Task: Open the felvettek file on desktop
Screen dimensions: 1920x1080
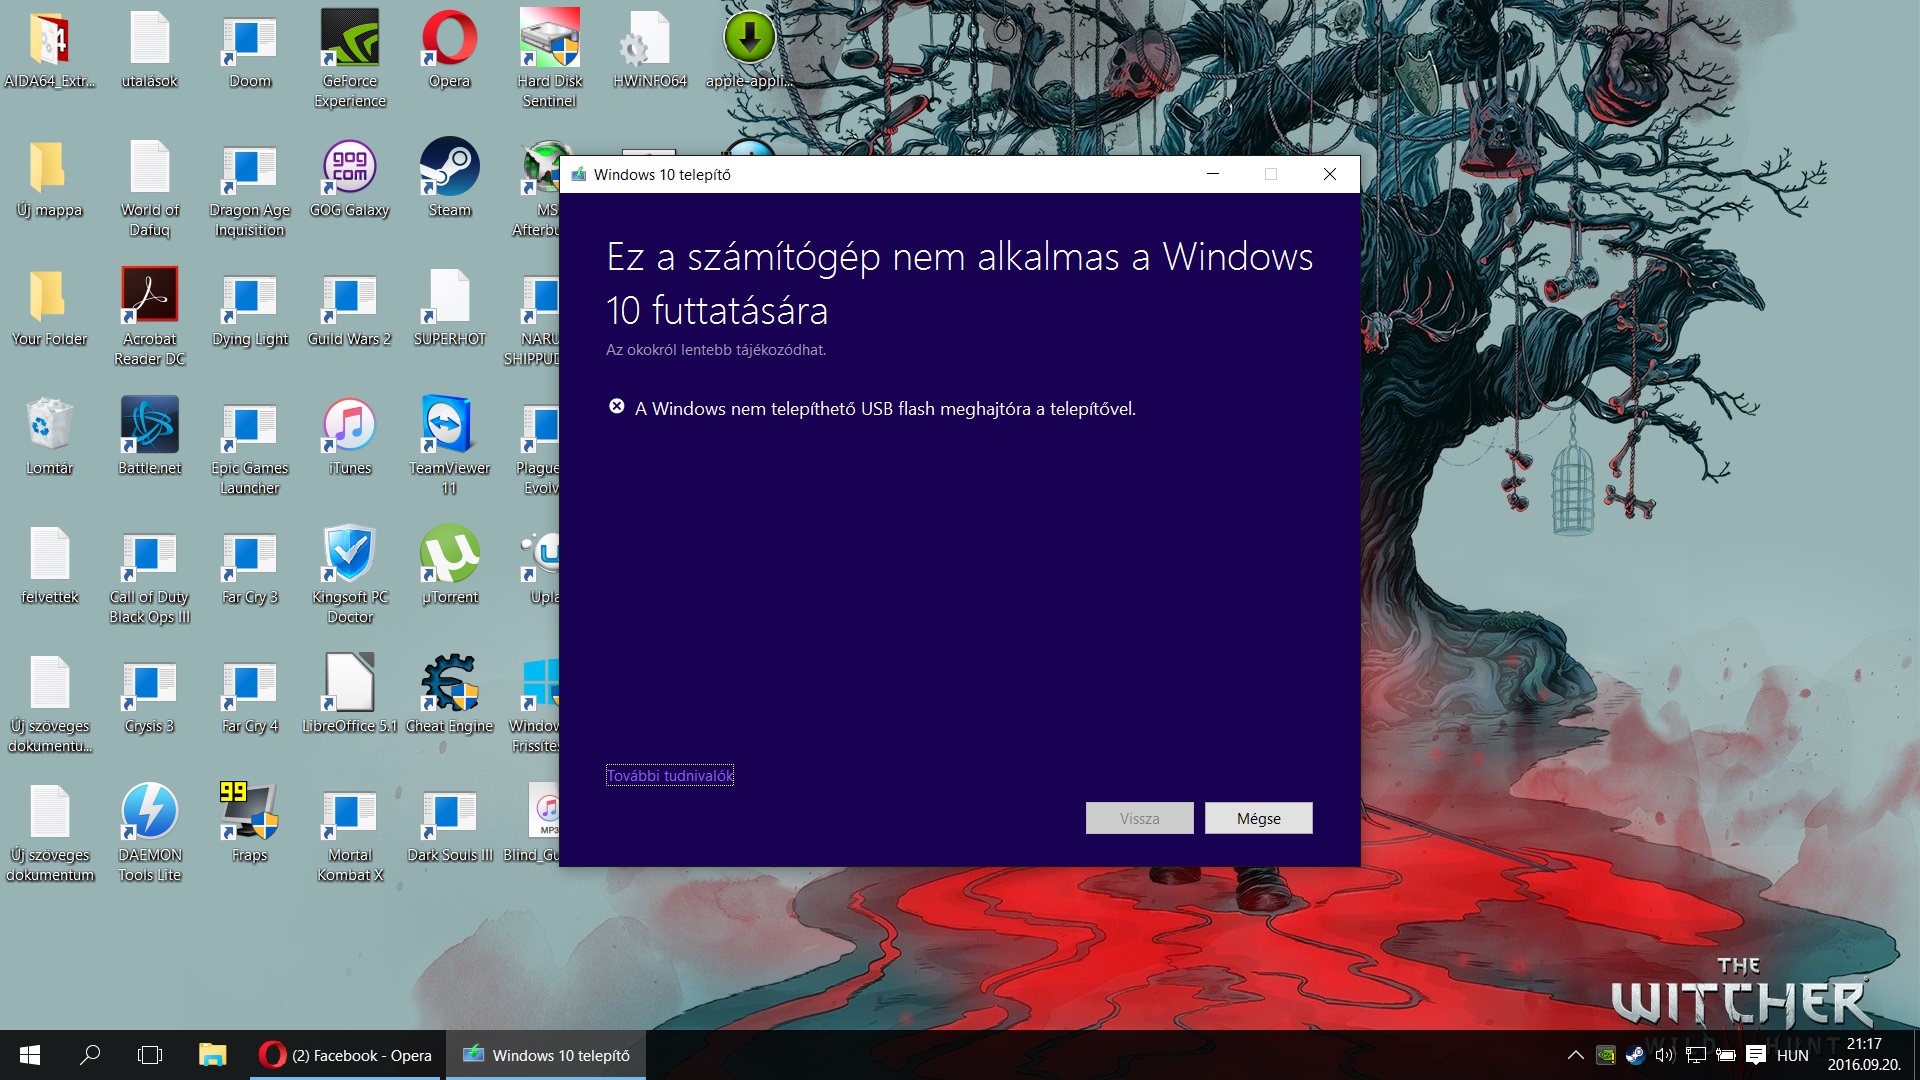Action: click(x=49, y=566)
